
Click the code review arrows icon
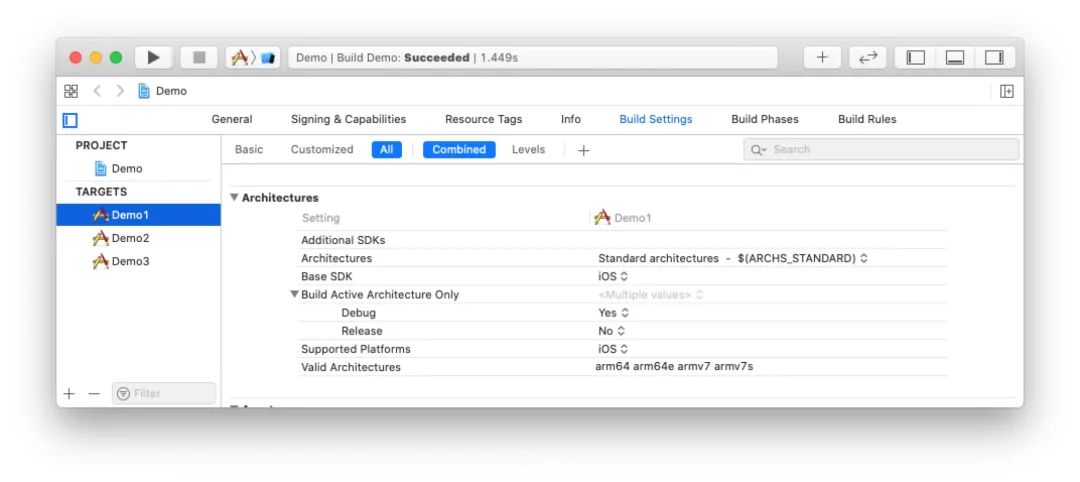868,58
